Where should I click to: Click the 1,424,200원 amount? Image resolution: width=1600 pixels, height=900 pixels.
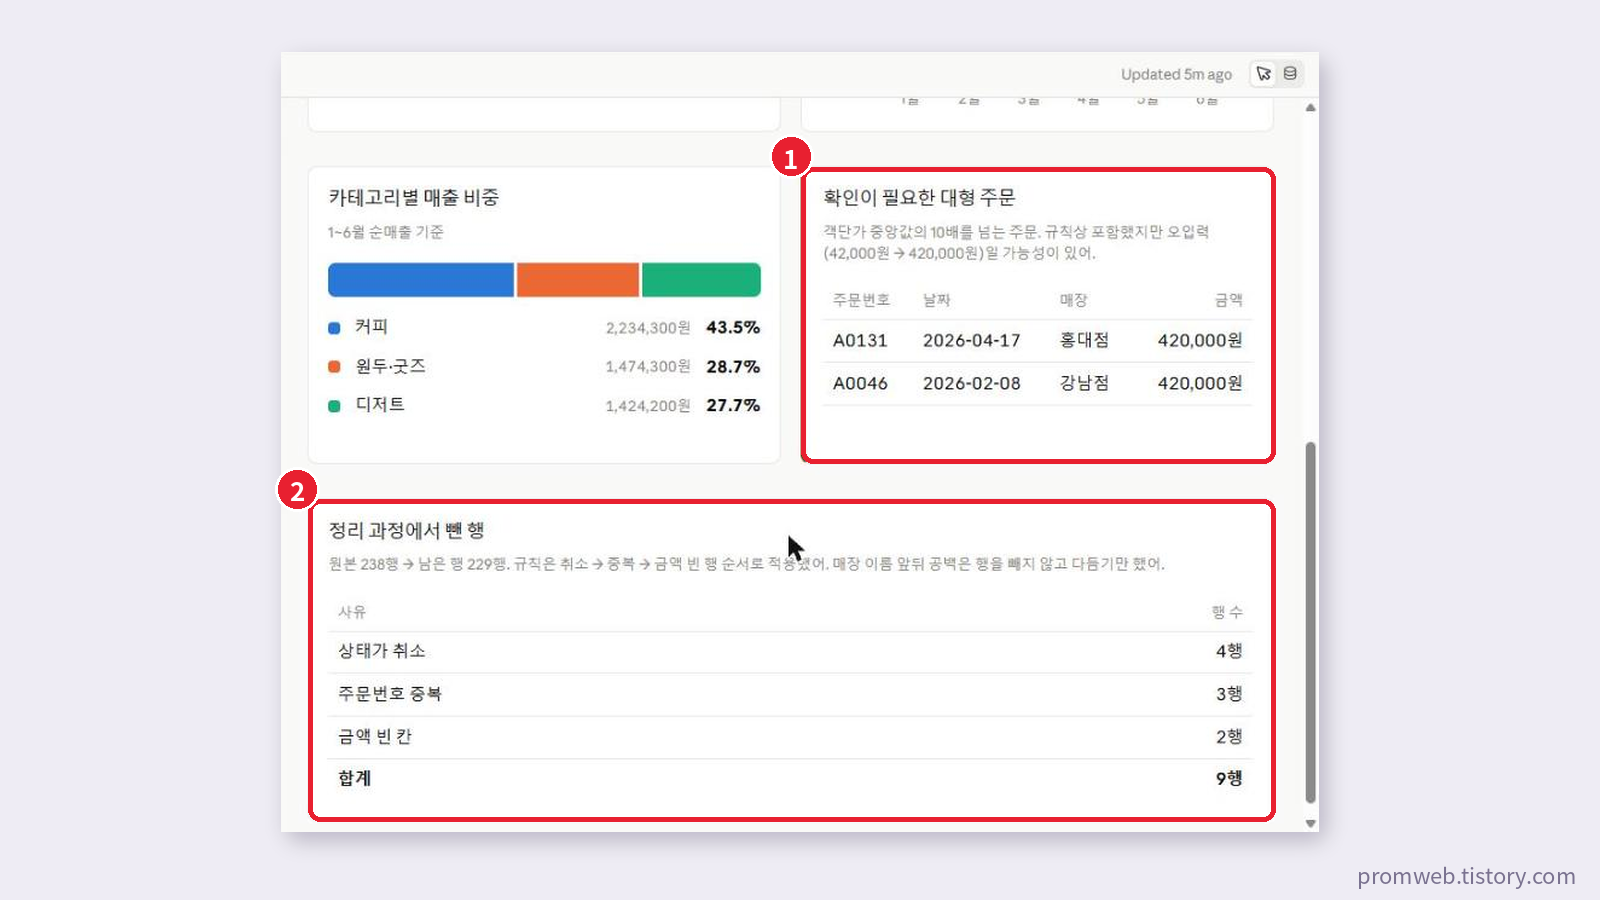coord(648,406)
